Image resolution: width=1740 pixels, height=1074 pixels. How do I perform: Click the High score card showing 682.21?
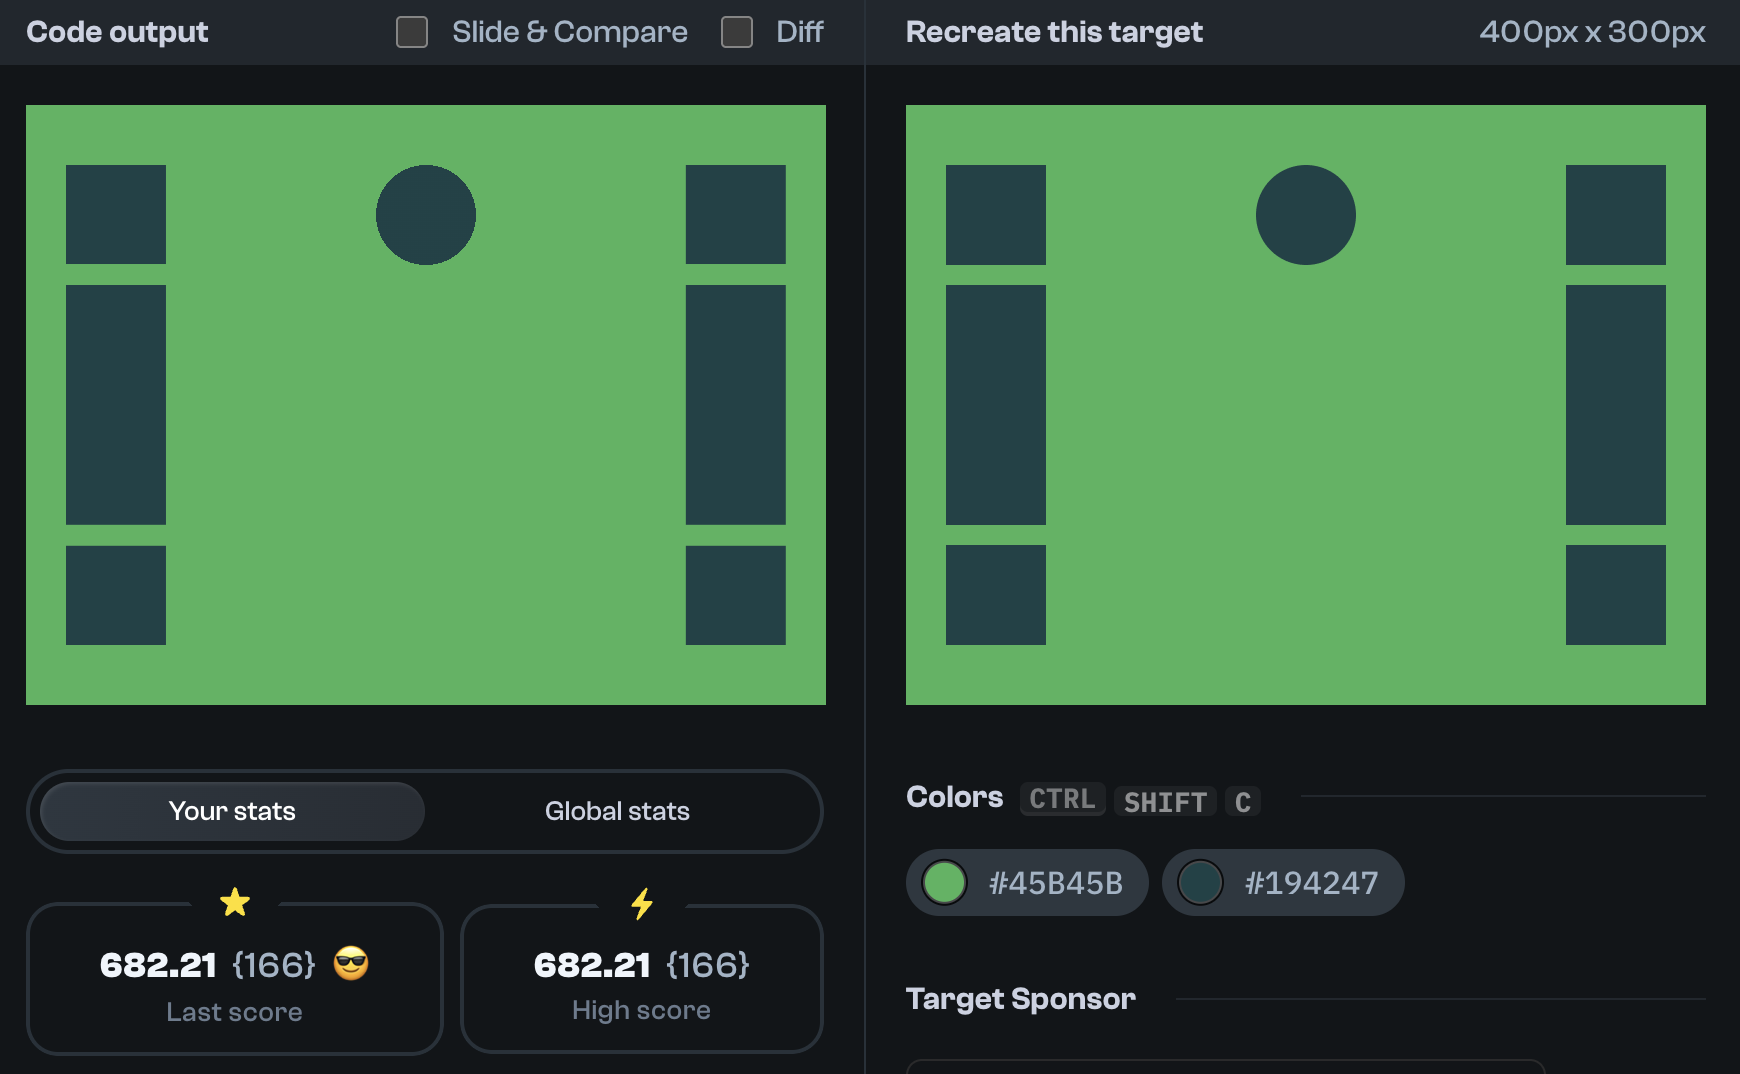(641, 980)
